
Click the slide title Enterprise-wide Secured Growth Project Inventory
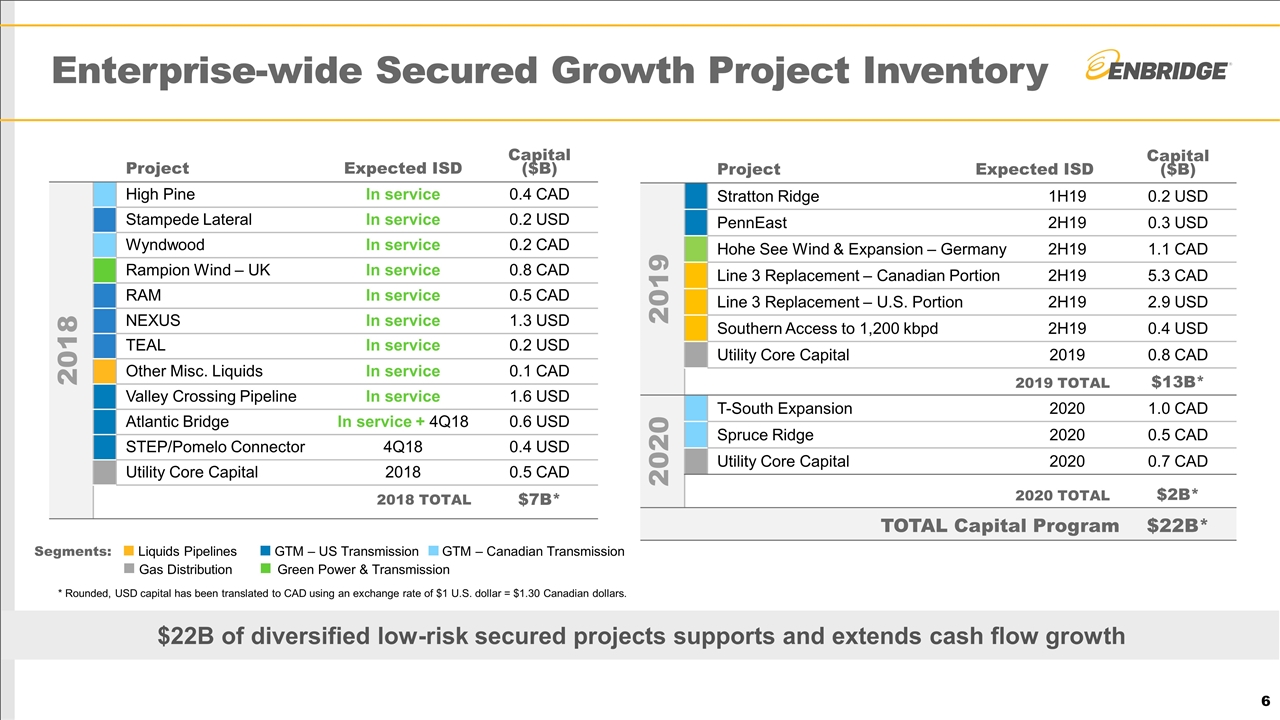point(549,71)
